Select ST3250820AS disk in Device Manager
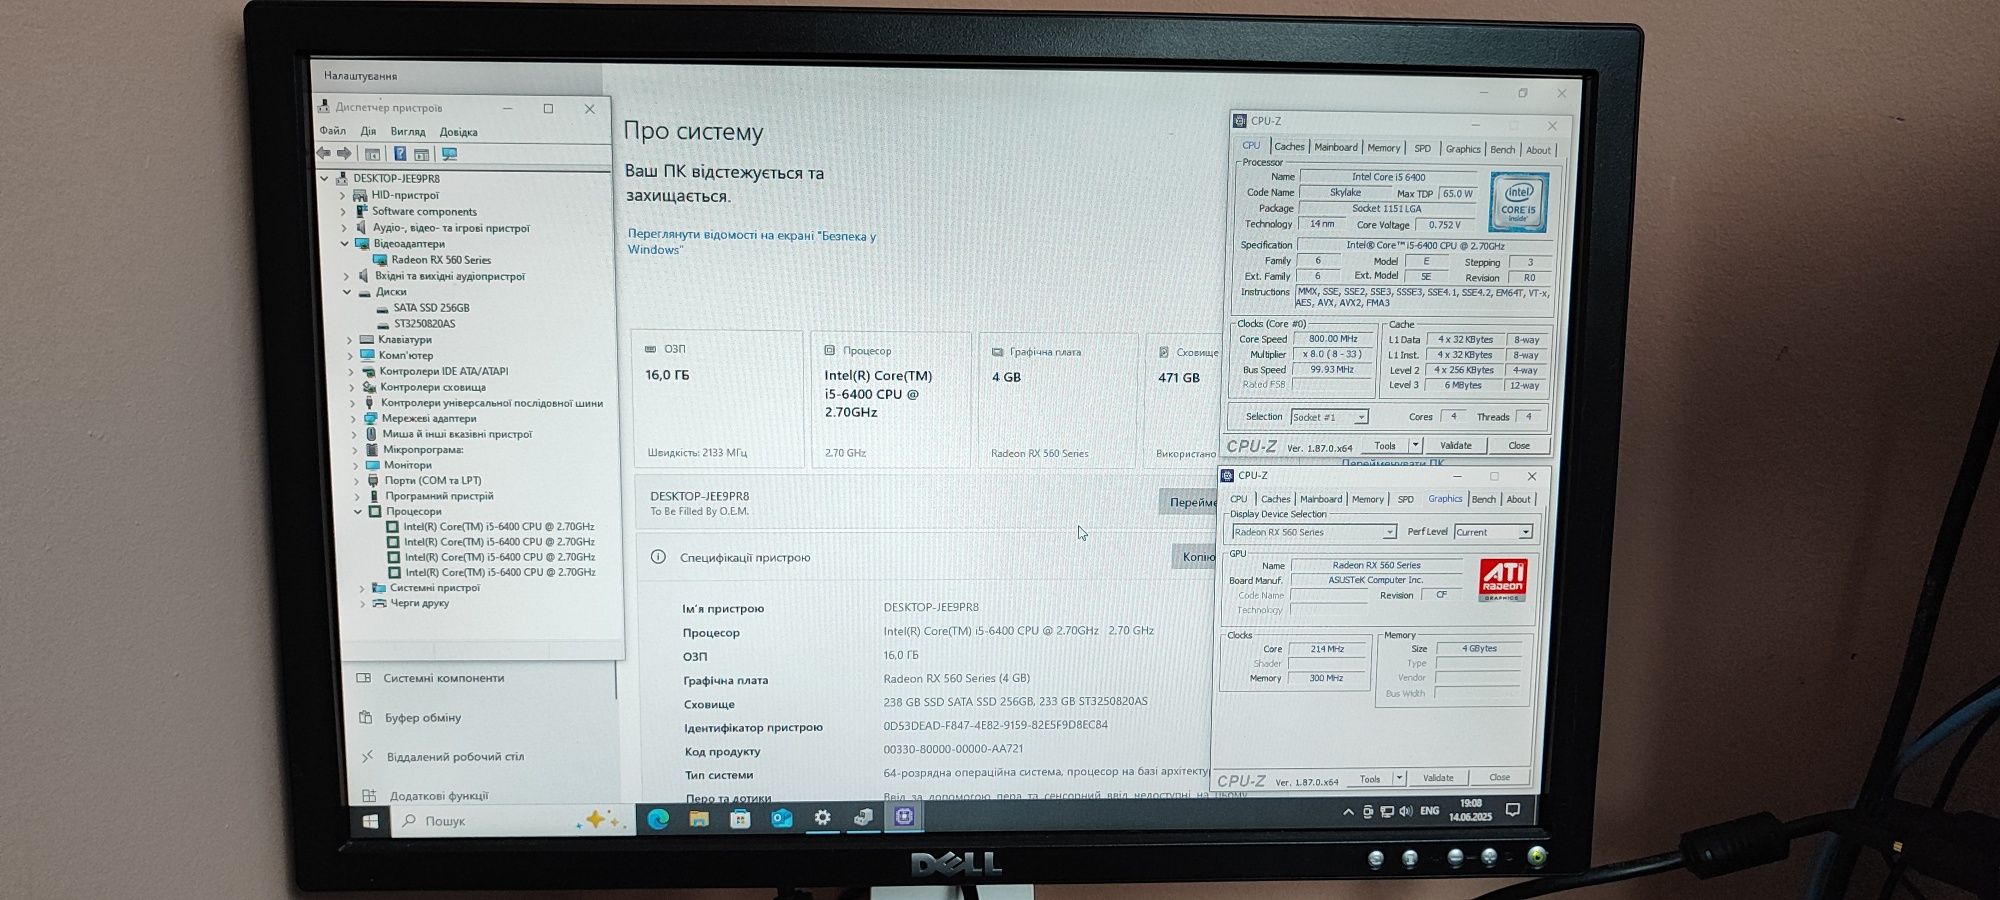The height and width of the screenshot is (900, 2000). tap(424, 323)
